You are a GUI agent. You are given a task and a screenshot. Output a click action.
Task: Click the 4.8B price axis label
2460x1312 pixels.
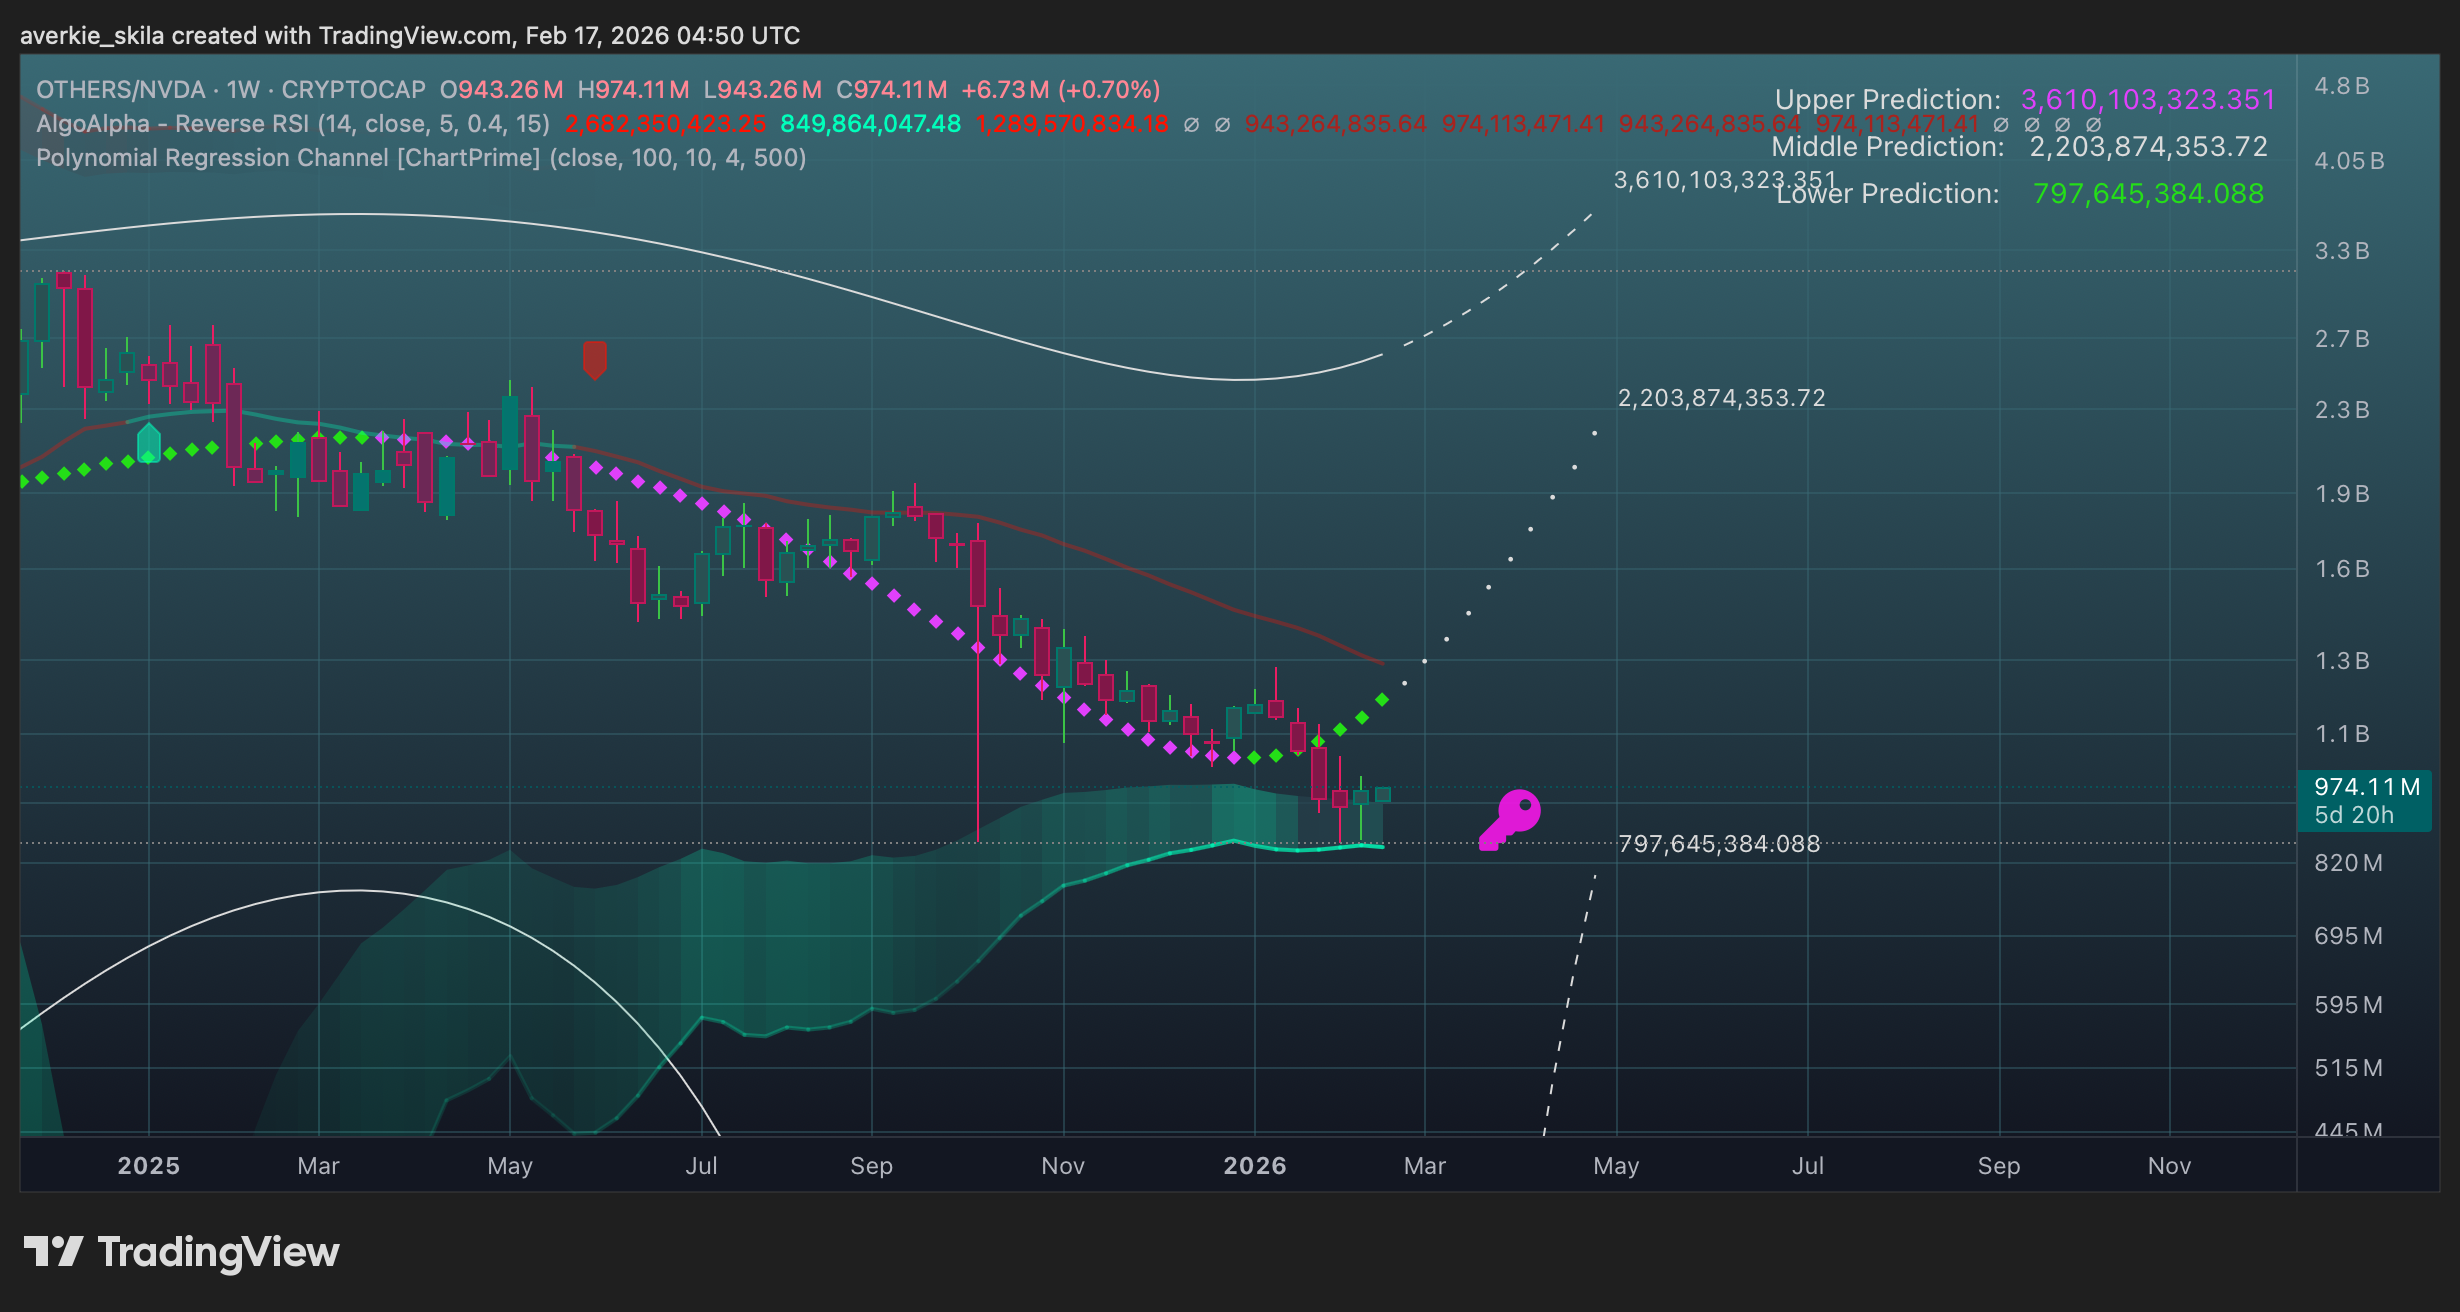[2342, 86]
